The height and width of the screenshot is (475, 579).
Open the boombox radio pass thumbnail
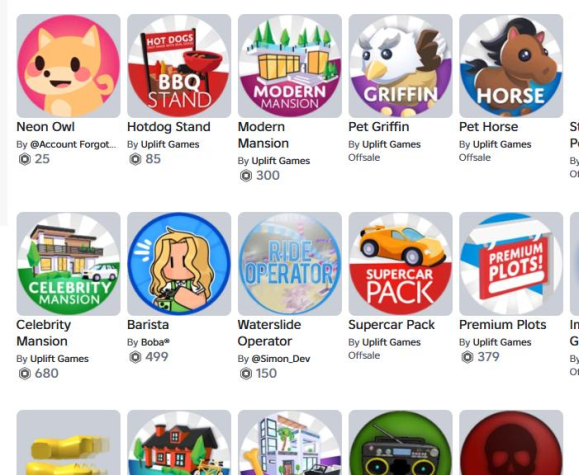point(400,442)
